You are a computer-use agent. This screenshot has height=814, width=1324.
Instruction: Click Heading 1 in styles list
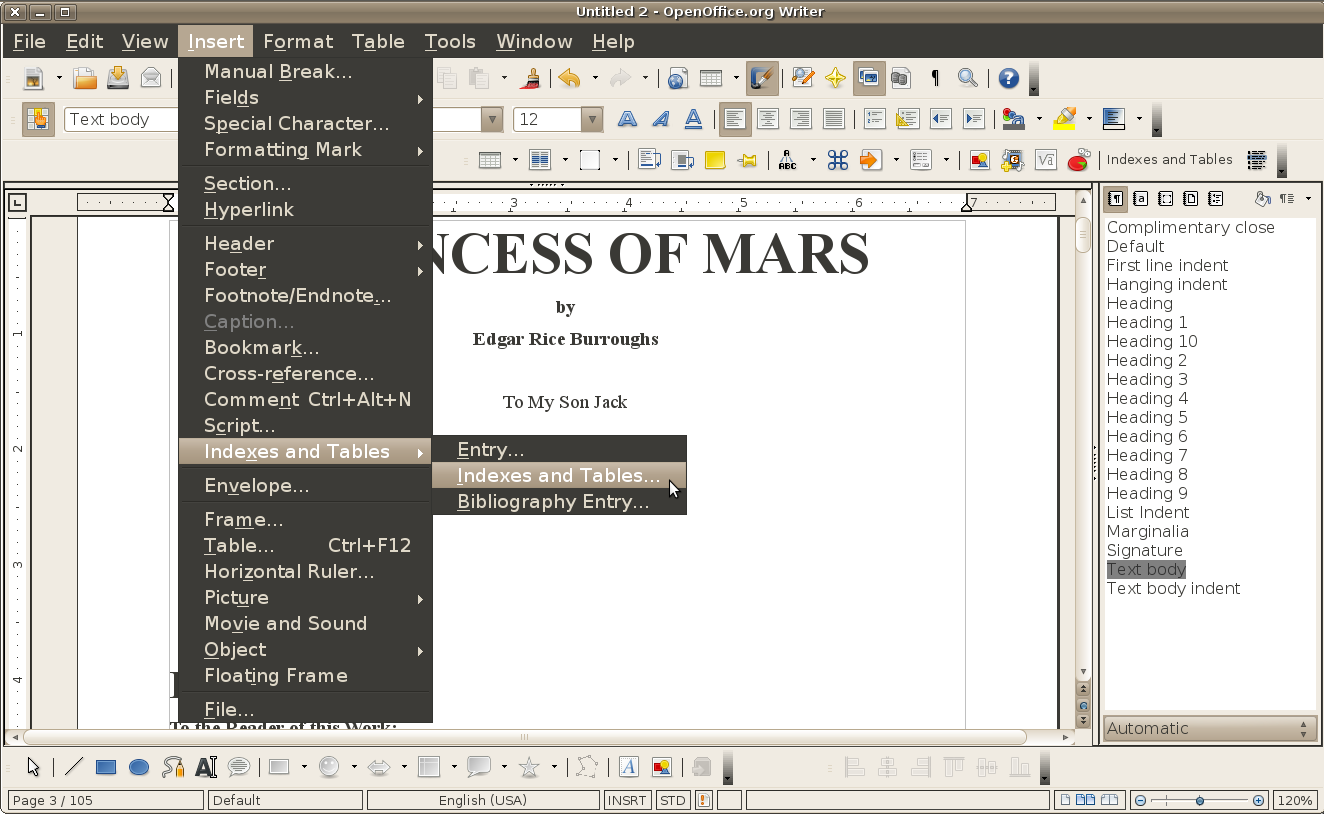[x=1146, y=322]
